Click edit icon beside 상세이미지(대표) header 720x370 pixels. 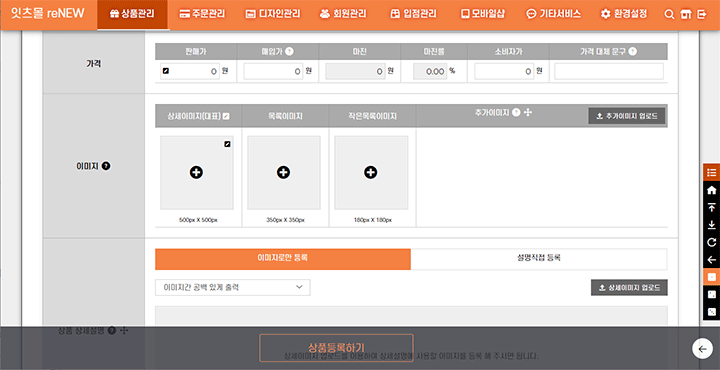226,116
